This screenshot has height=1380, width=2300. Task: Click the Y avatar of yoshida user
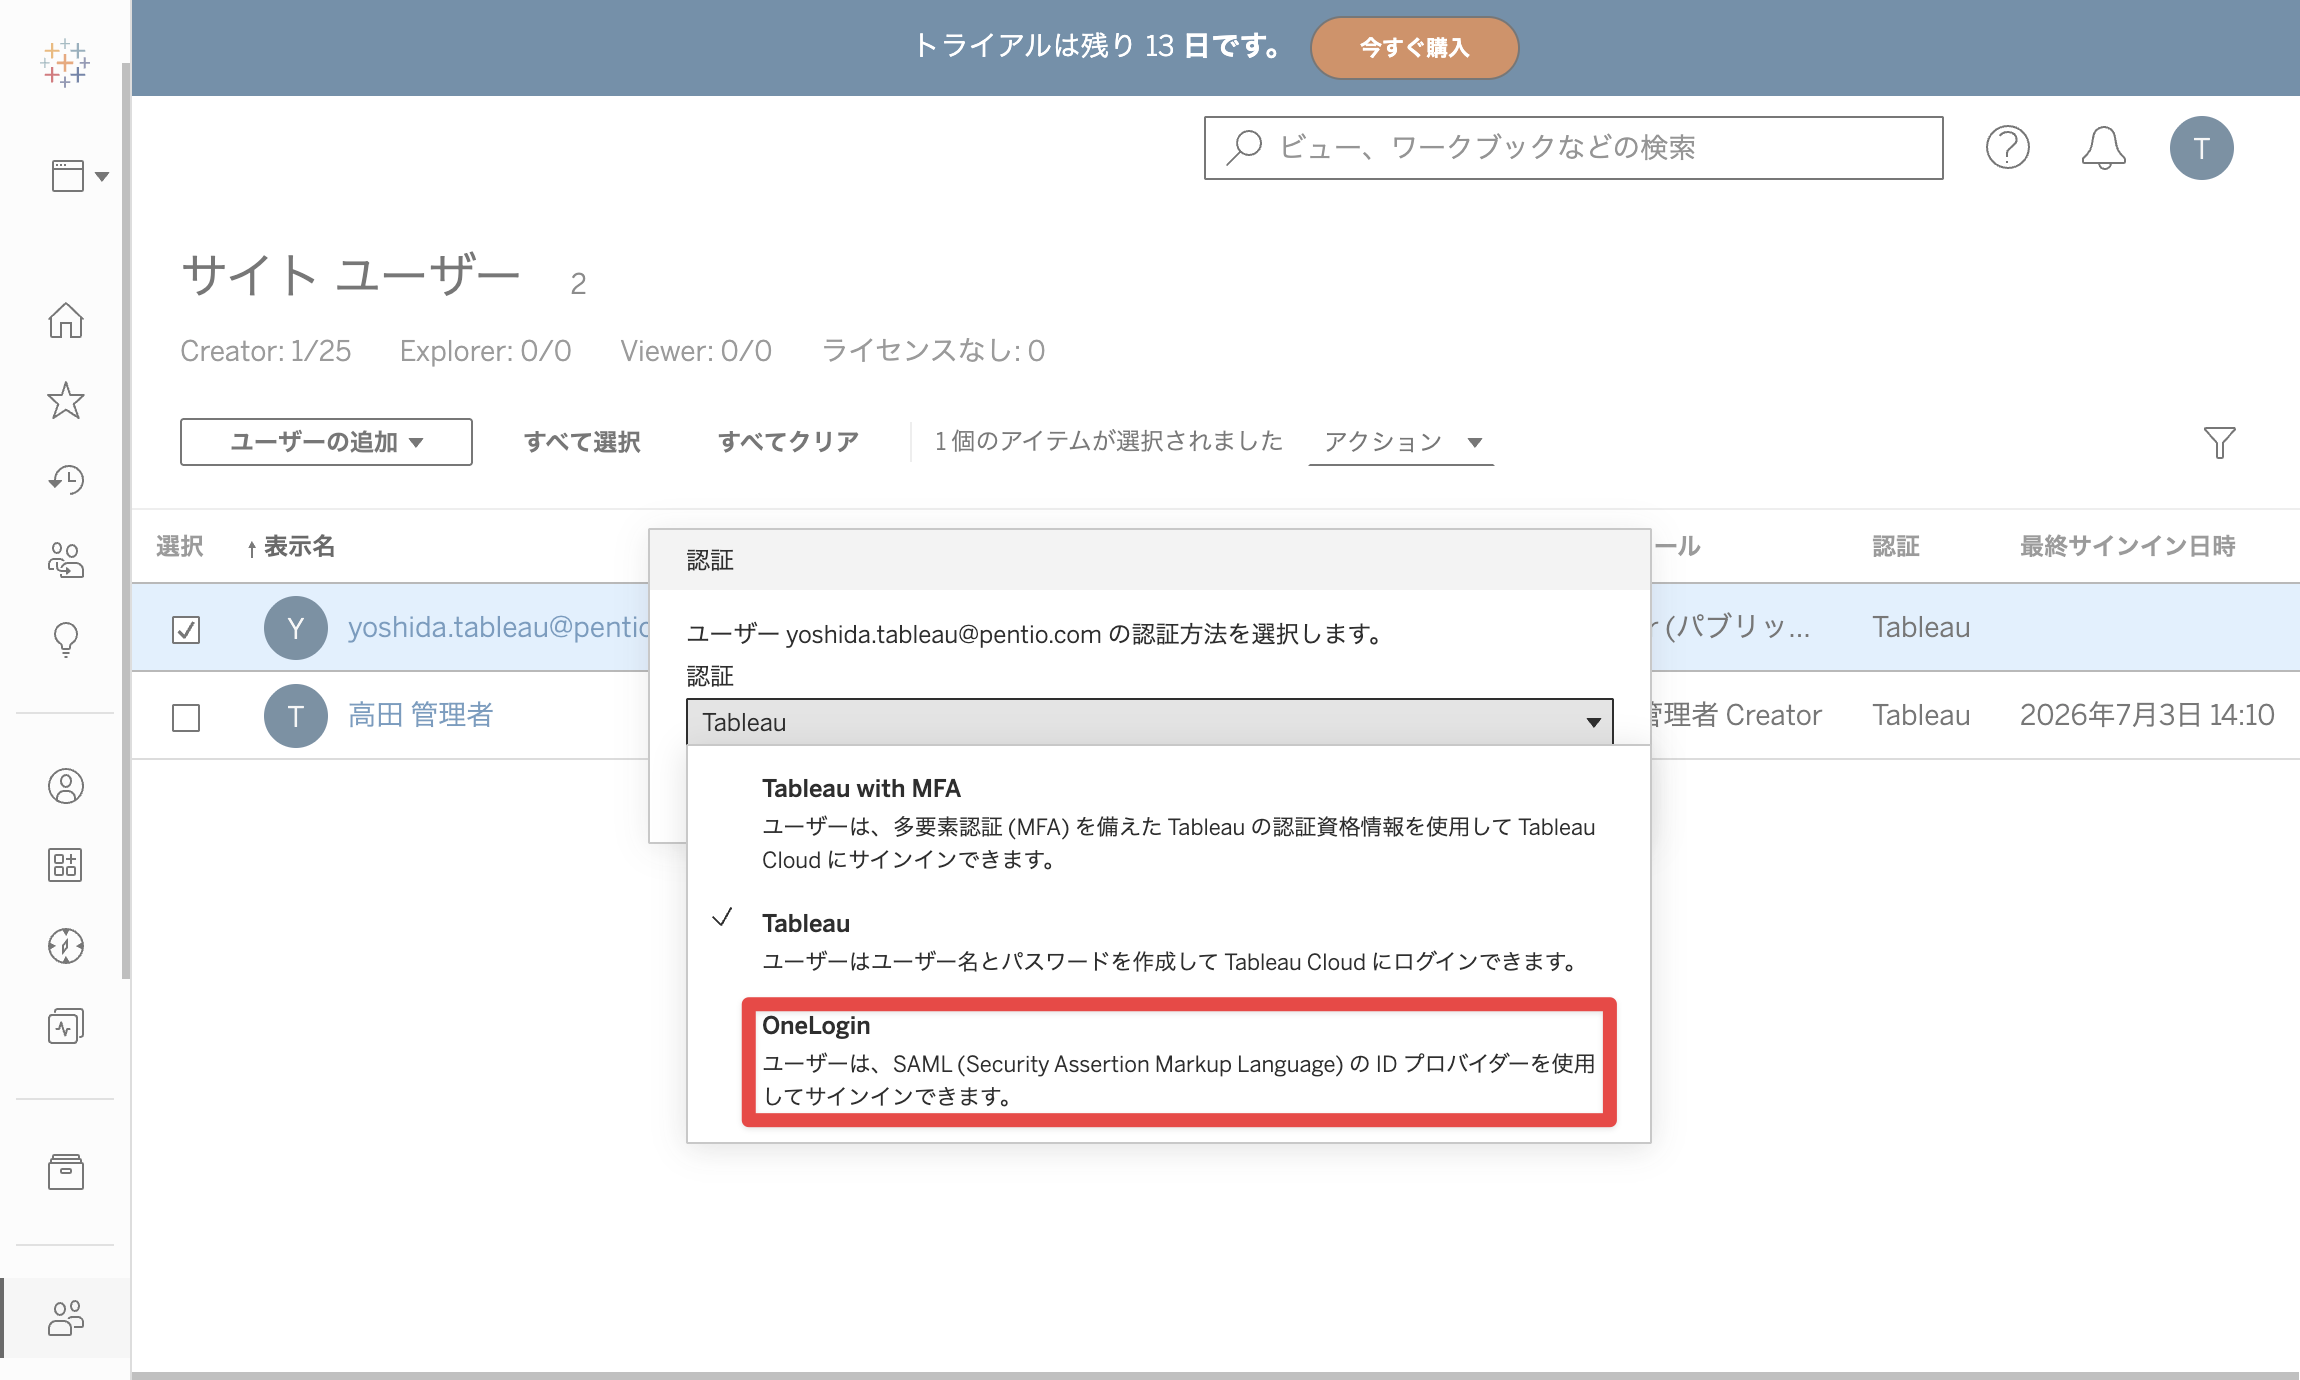point(295,628)
